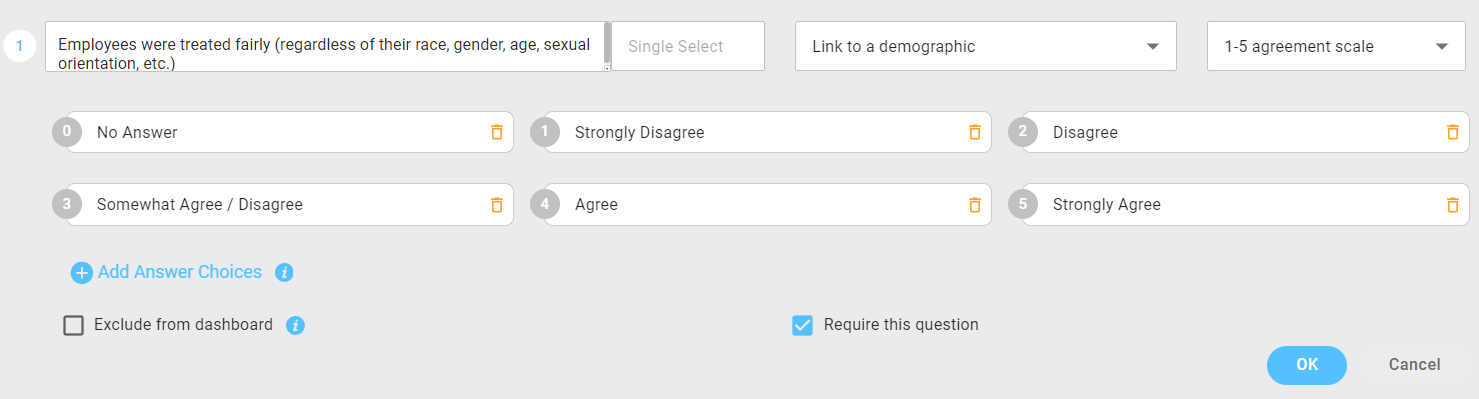
Task: Uncheck Require this question
Action: coord(802,325)
